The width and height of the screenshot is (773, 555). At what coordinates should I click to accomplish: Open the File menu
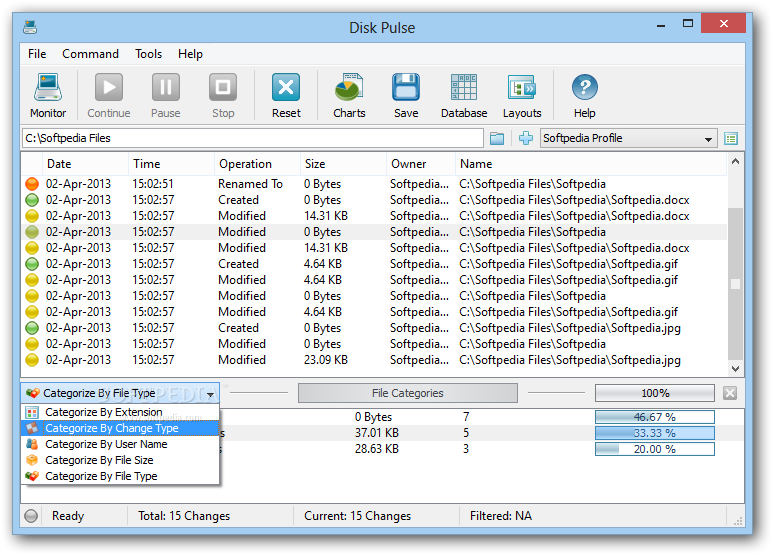pyautogui.click(x=37, y=54)
